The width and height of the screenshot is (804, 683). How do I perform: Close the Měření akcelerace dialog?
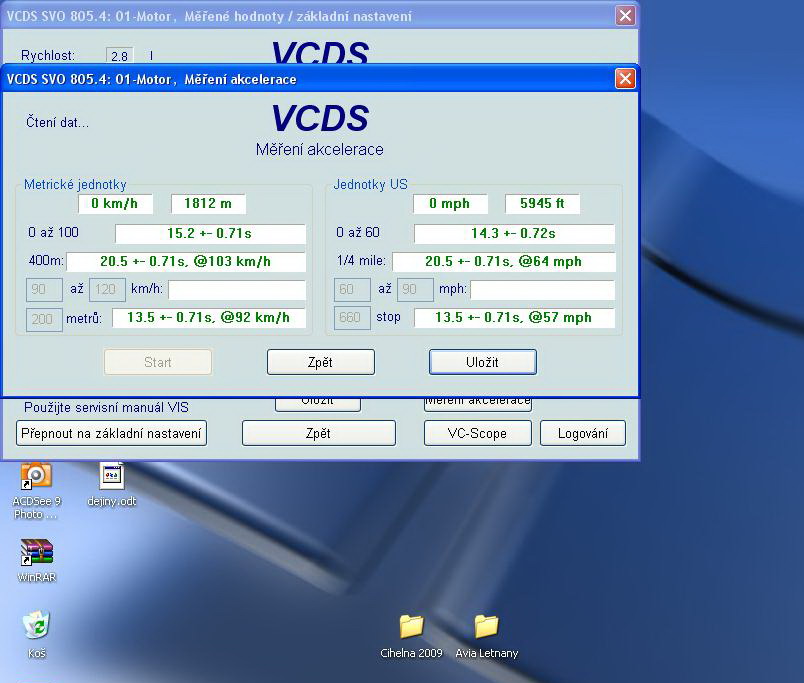[625, 79]
